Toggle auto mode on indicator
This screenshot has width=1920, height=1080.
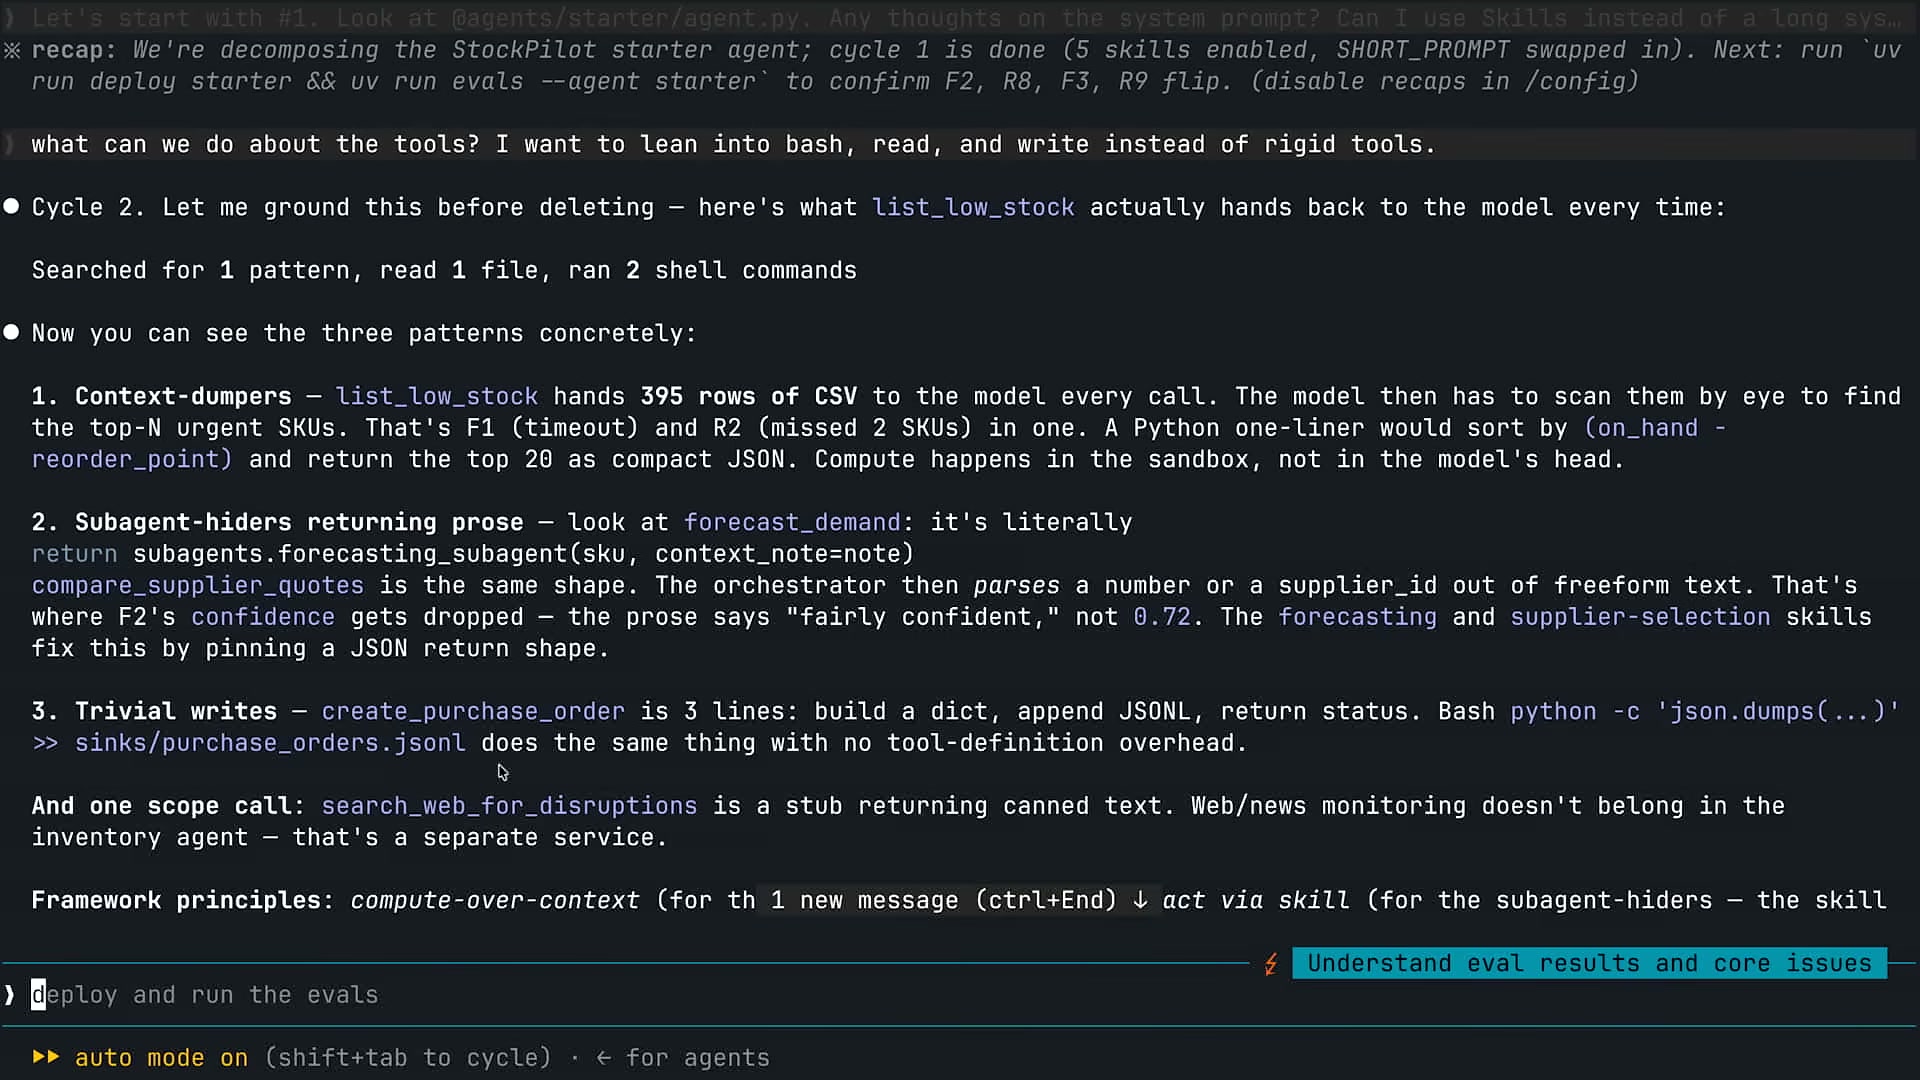tap(161, 1058)
